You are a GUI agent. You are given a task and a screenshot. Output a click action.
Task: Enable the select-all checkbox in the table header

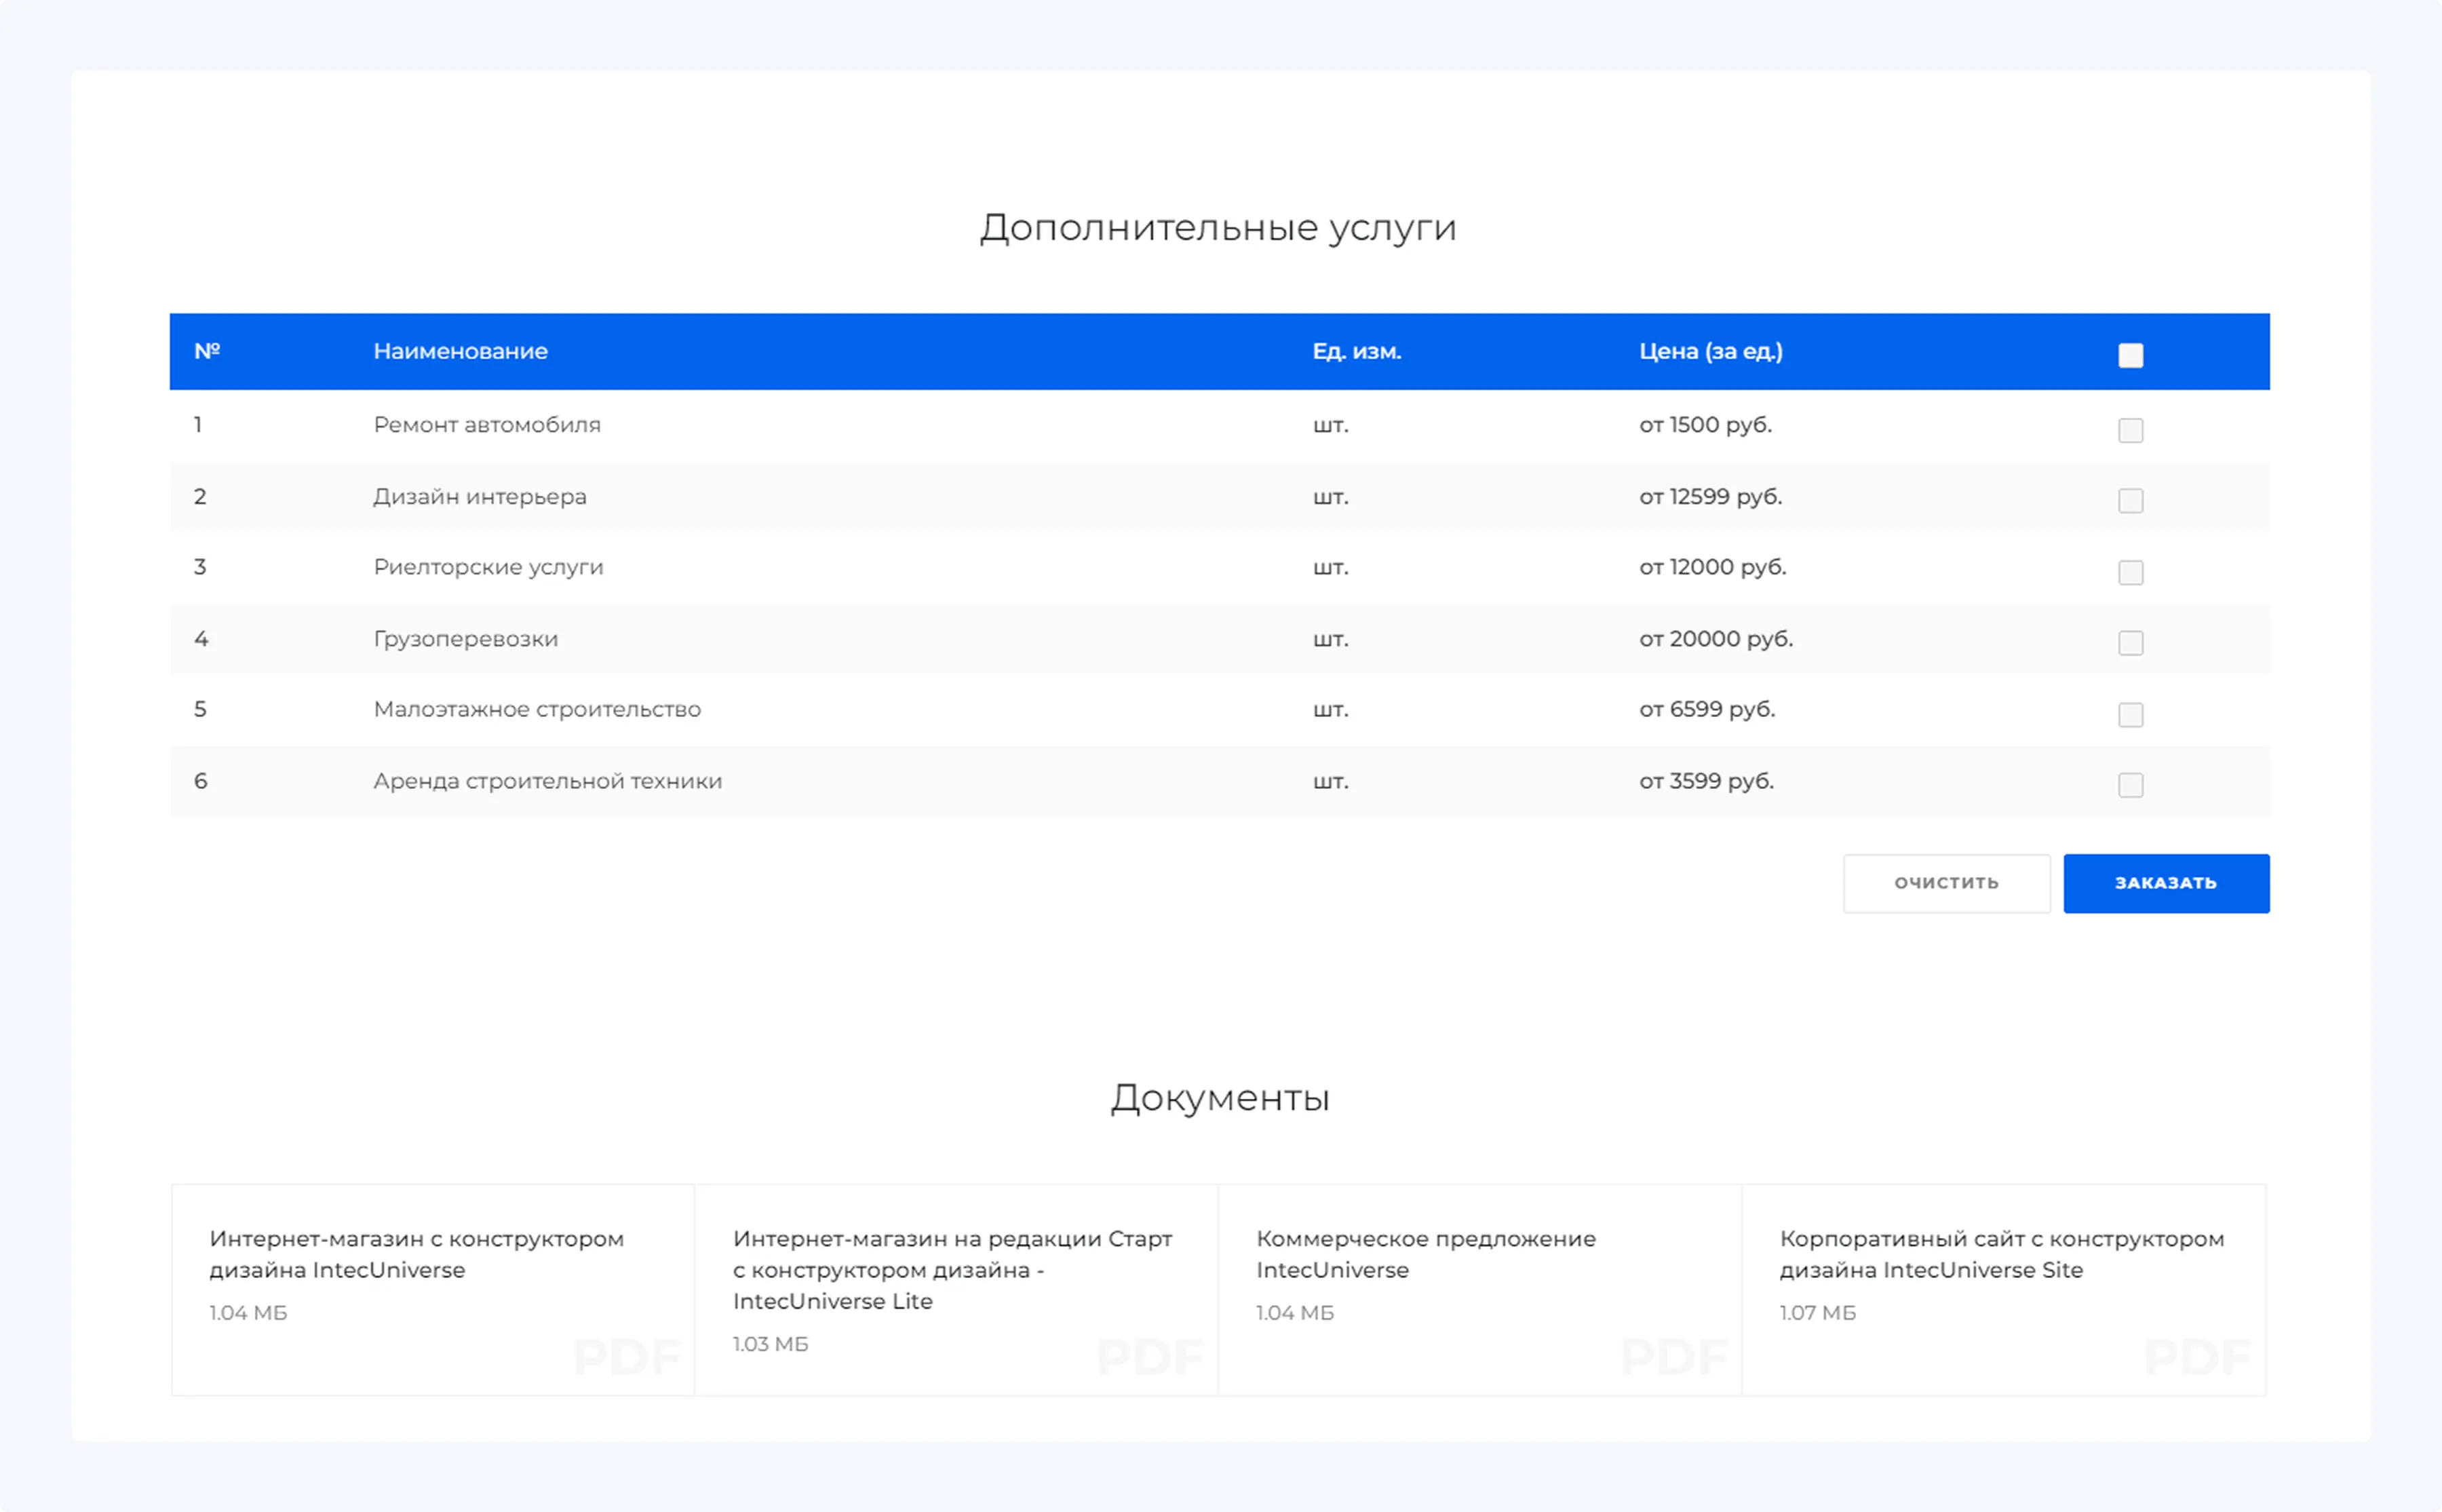coord(2130,354)
